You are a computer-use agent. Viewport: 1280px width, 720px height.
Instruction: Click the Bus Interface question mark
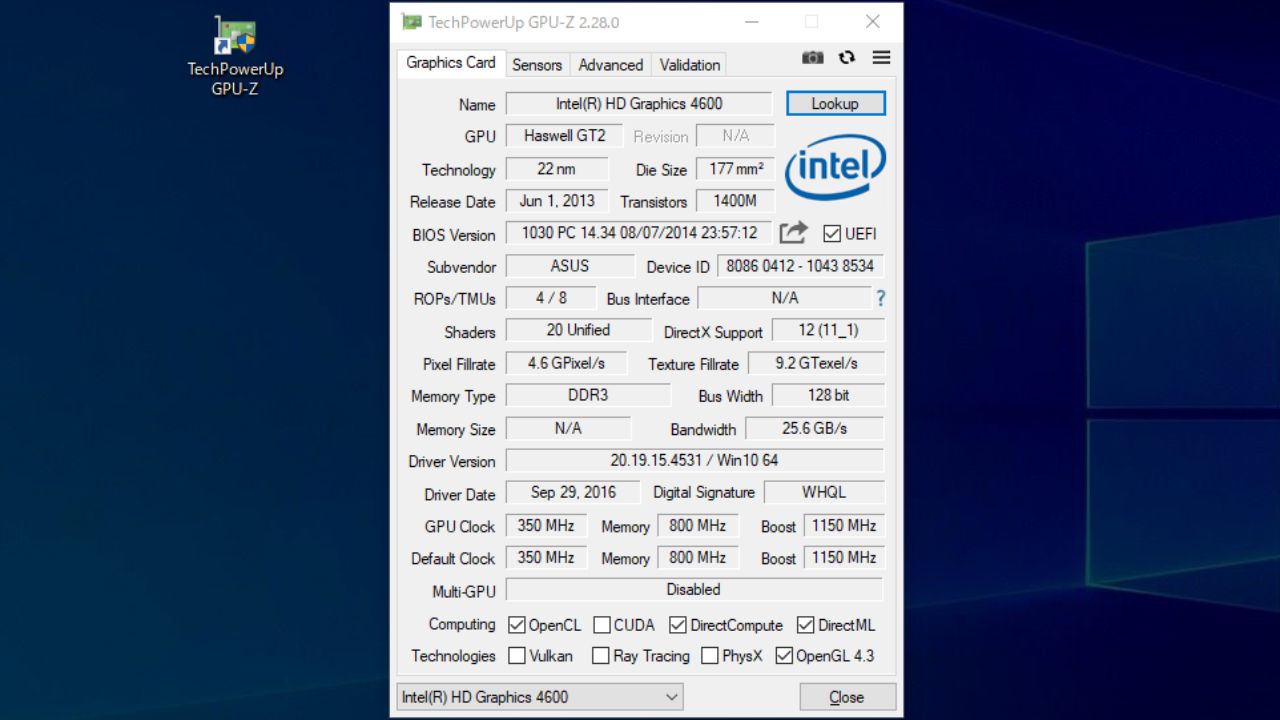click(x=881, y=298)
